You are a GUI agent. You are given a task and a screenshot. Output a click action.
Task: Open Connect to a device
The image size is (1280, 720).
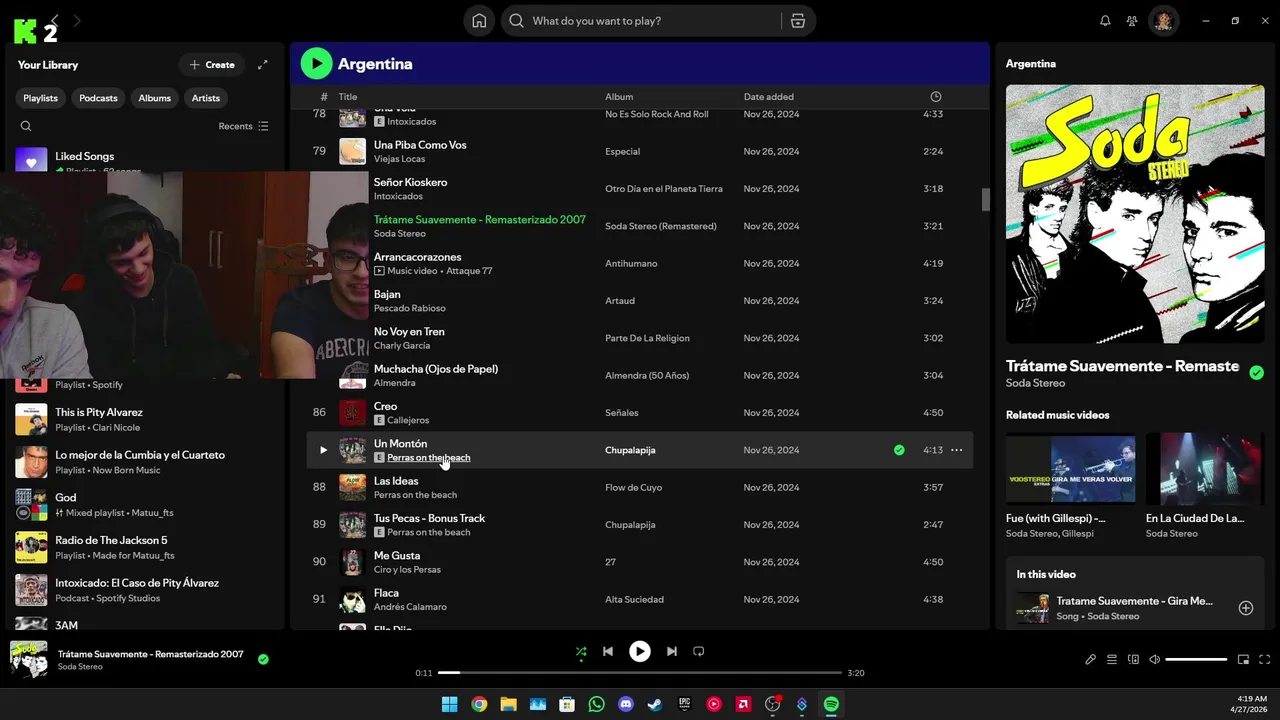click(1133, 660)
